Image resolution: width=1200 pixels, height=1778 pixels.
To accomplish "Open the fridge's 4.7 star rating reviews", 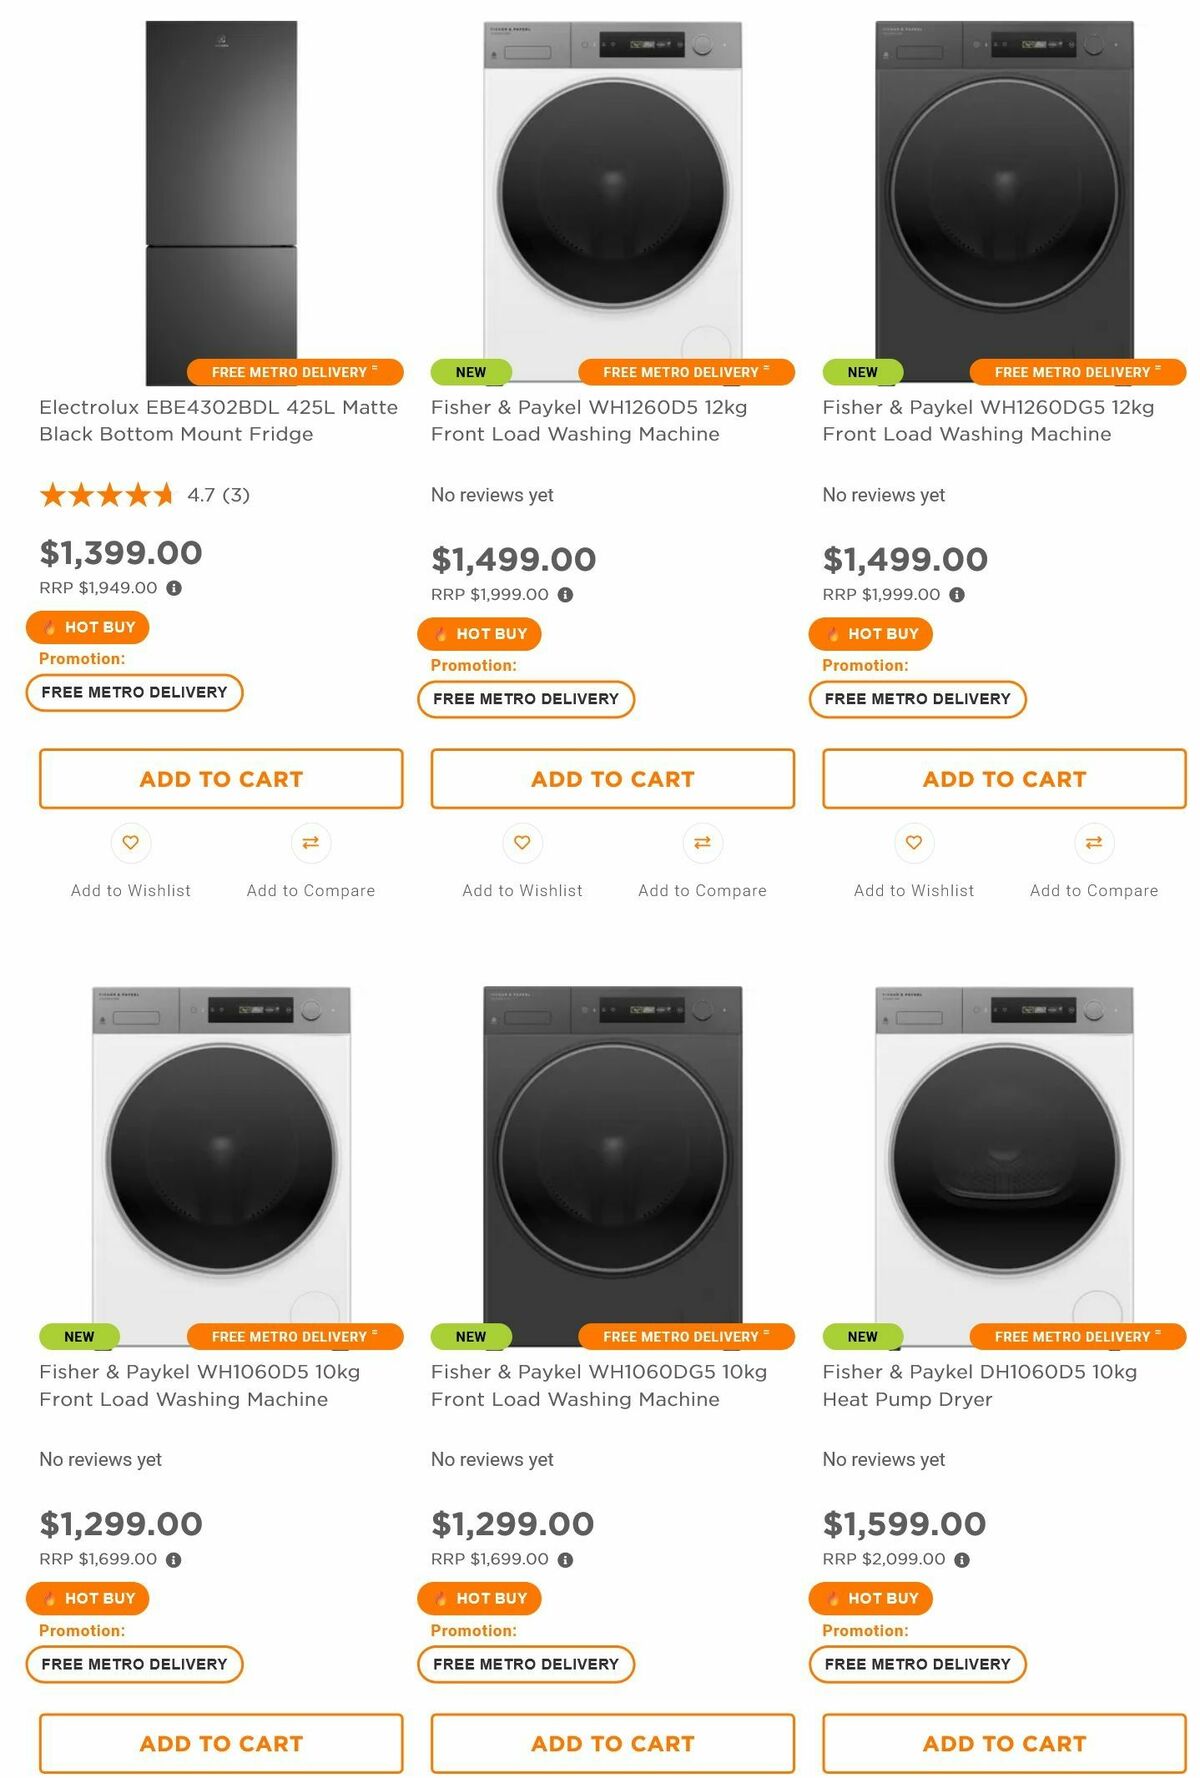I will 144,494.
